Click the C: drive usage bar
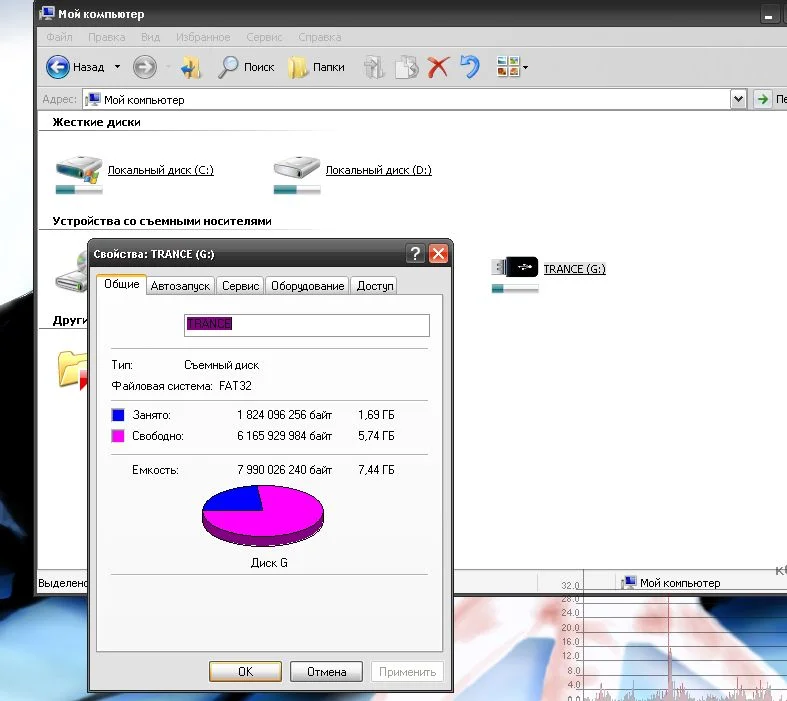 click(79, 190)
